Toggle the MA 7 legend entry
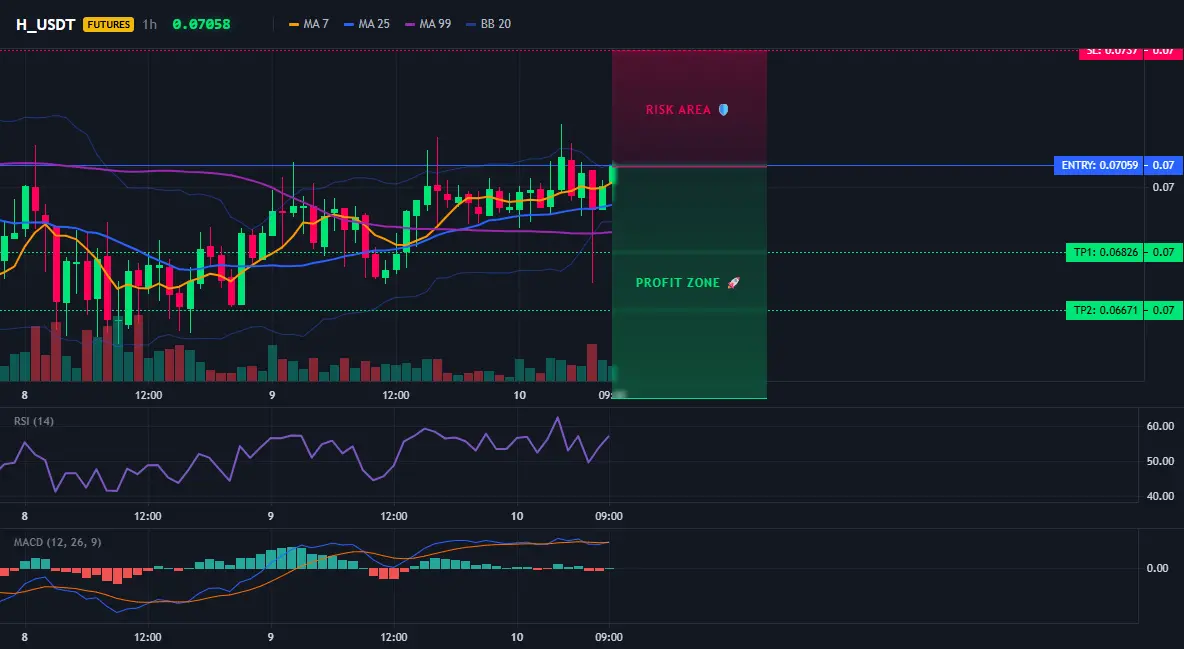This screenshot has height=649, width=1184. [x=309, y=24]
